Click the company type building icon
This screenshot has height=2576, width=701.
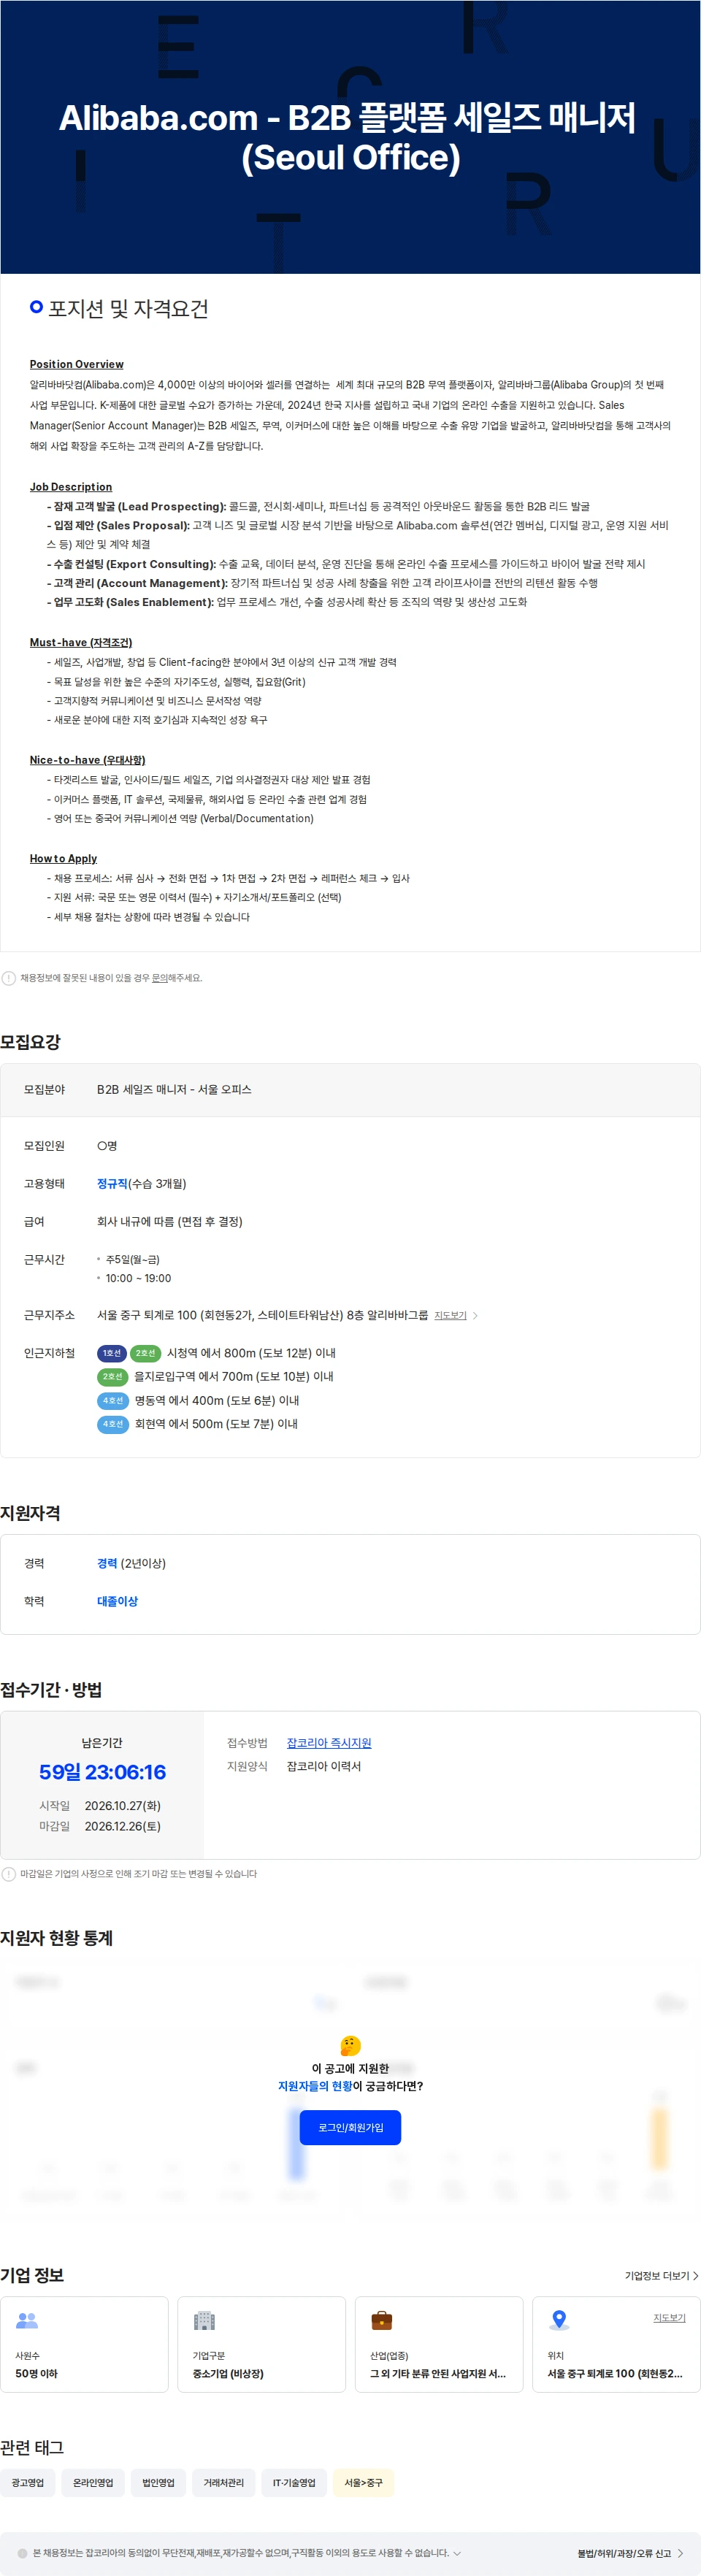(204, 2321)
